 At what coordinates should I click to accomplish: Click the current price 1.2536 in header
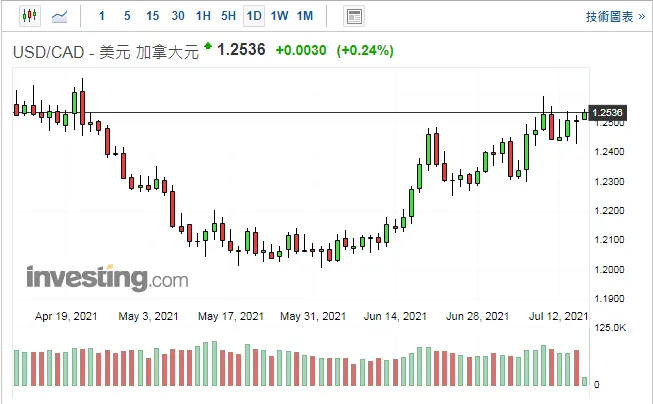coord(241,50)
